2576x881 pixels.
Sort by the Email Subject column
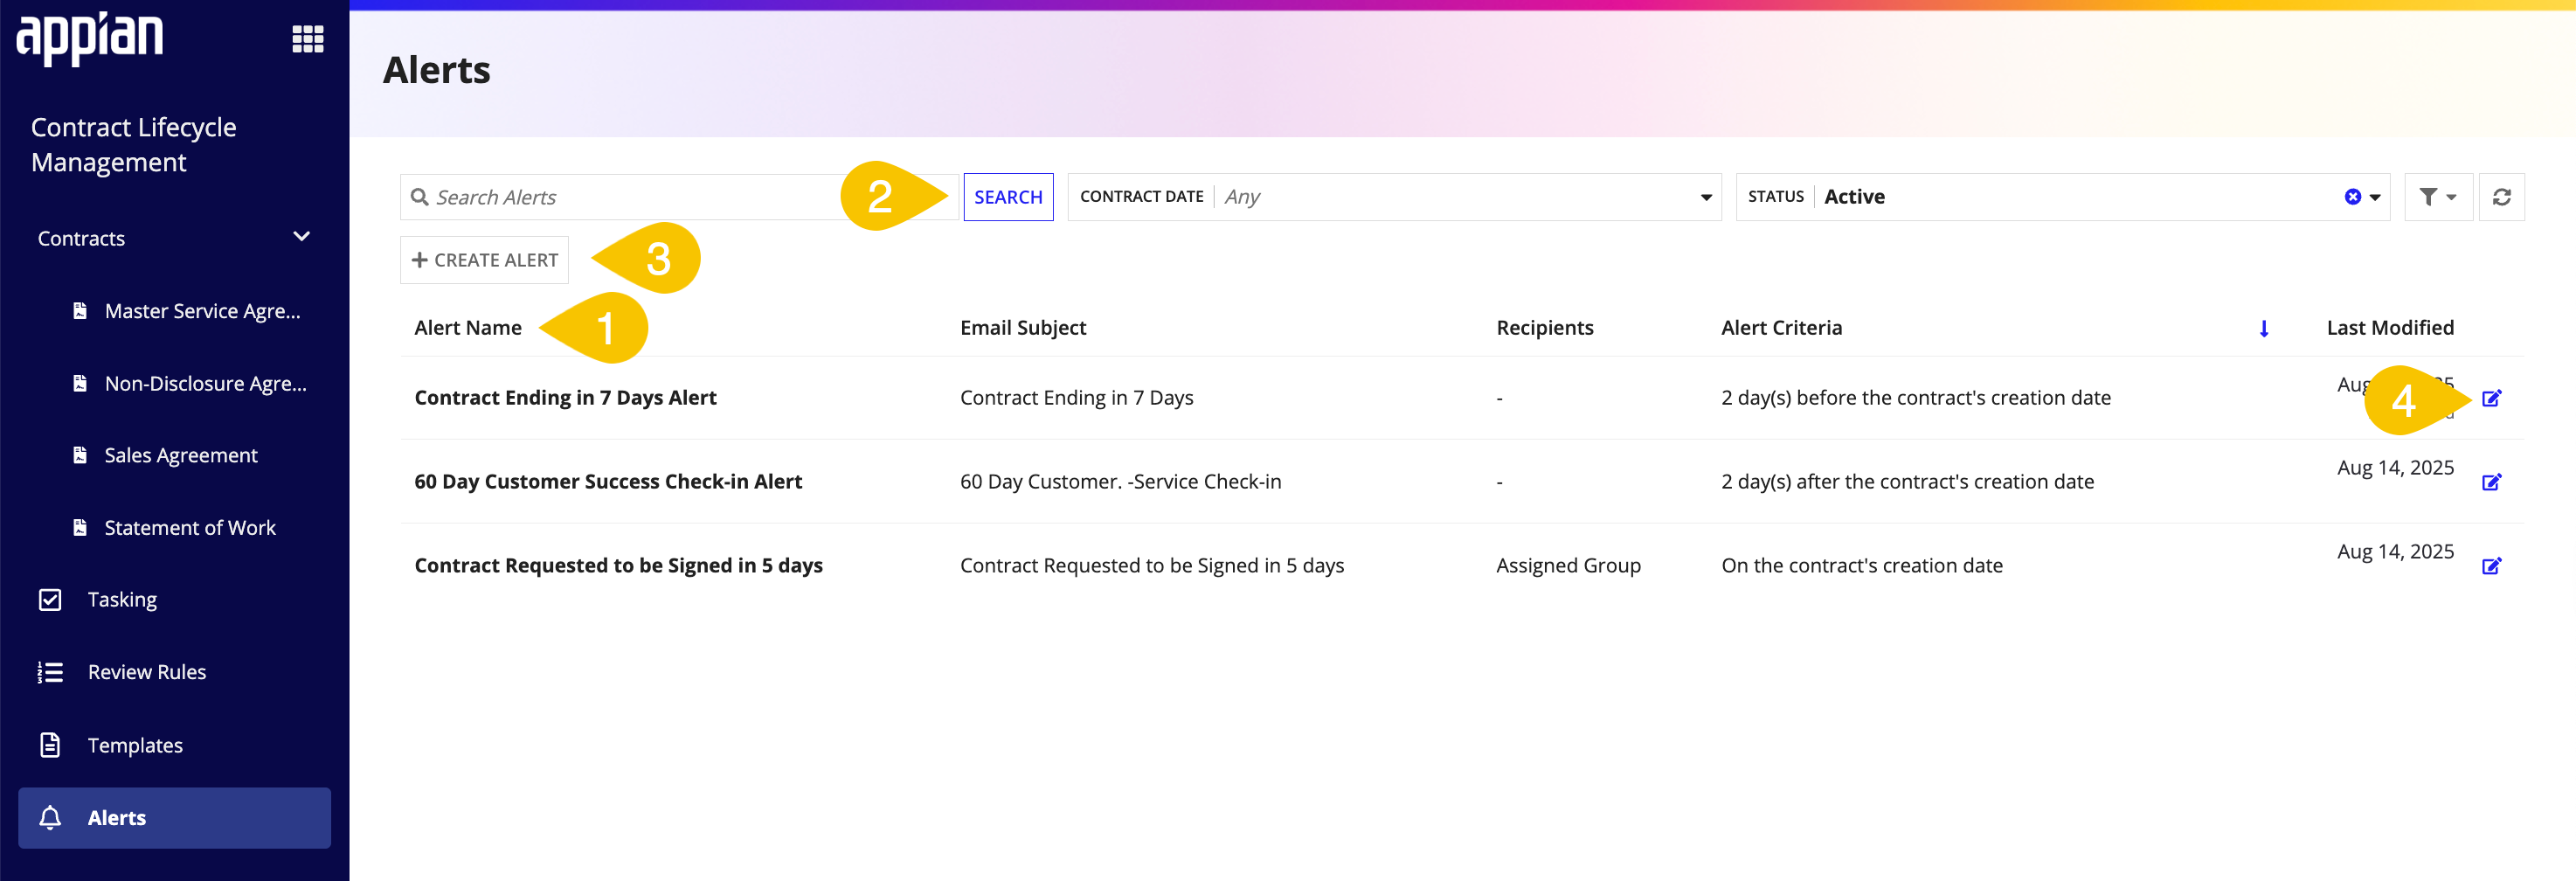(1023, 328)
